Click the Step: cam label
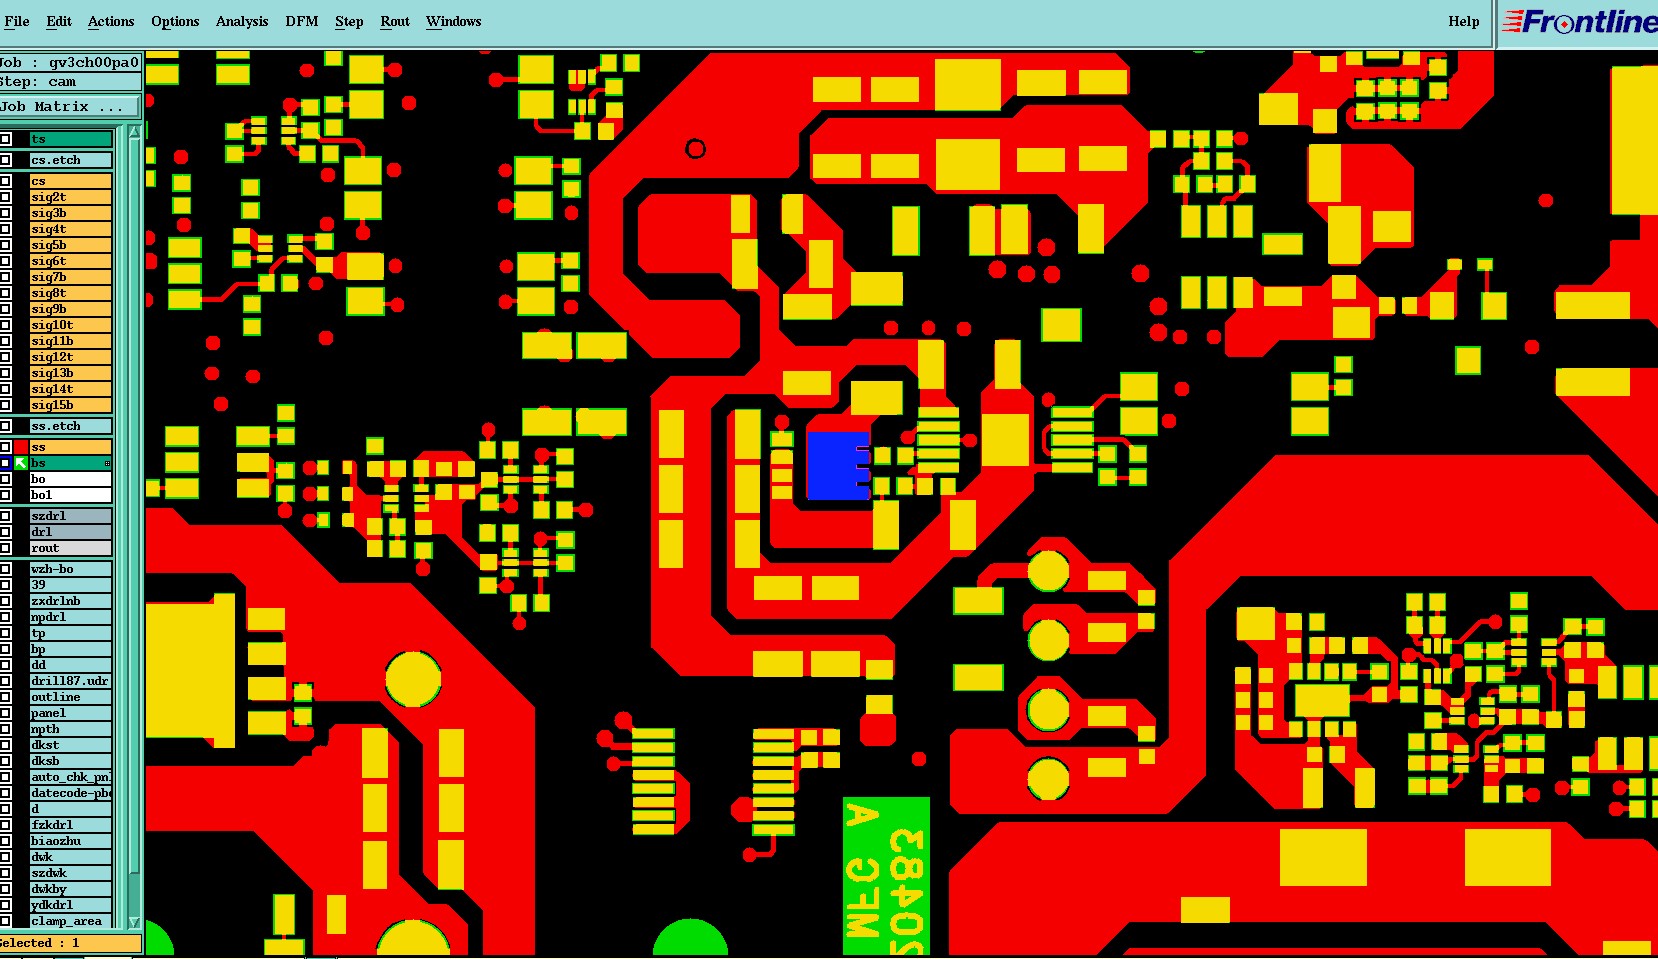The width and height of the screenshot is (1658, 959). (x=70, y=82)
